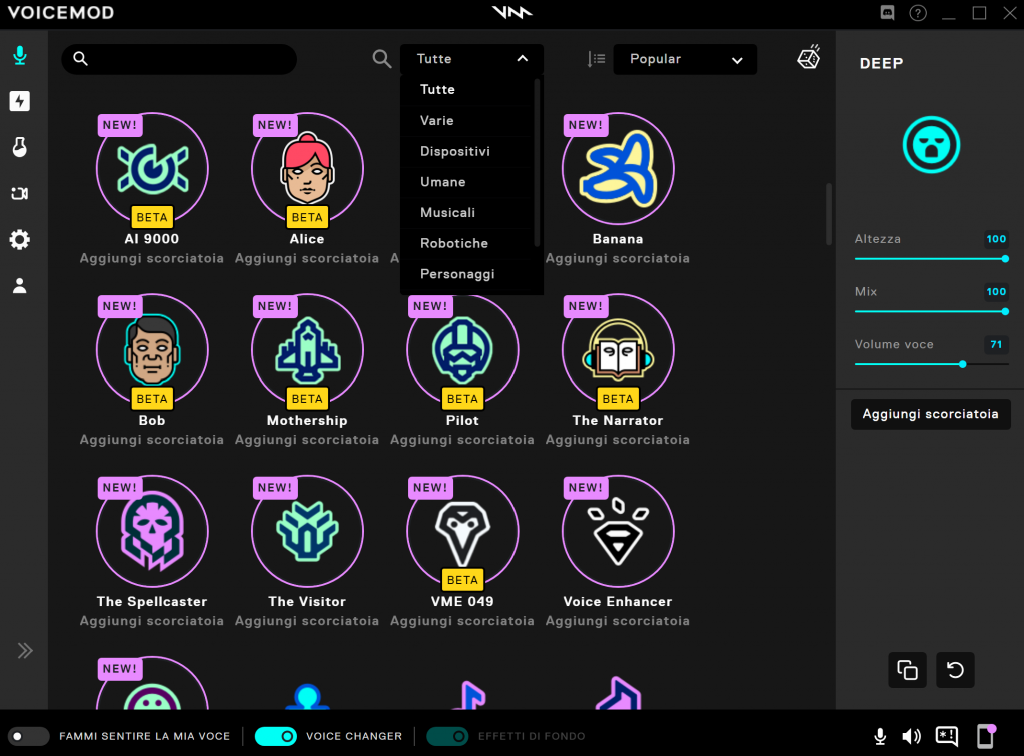
Task: Choose Musicali category option
Action: tap(468, 212)
